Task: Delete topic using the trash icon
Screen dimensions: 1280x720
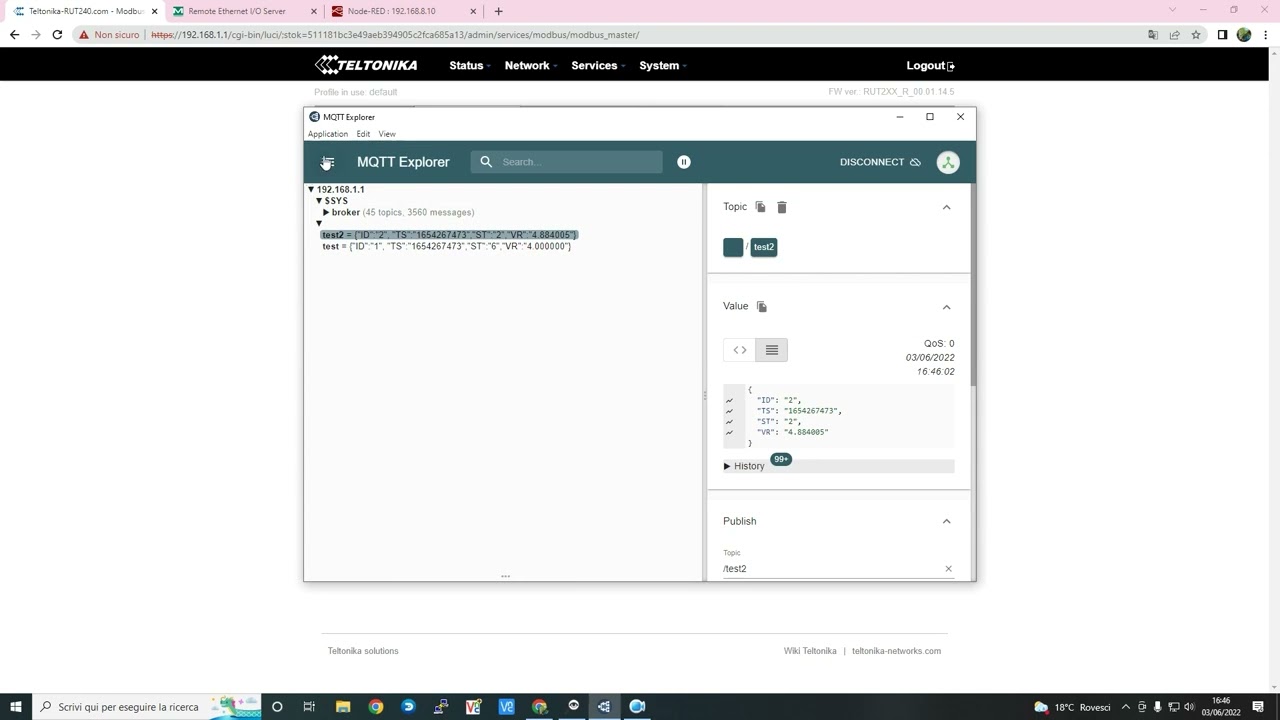Action: coord(782,207)
